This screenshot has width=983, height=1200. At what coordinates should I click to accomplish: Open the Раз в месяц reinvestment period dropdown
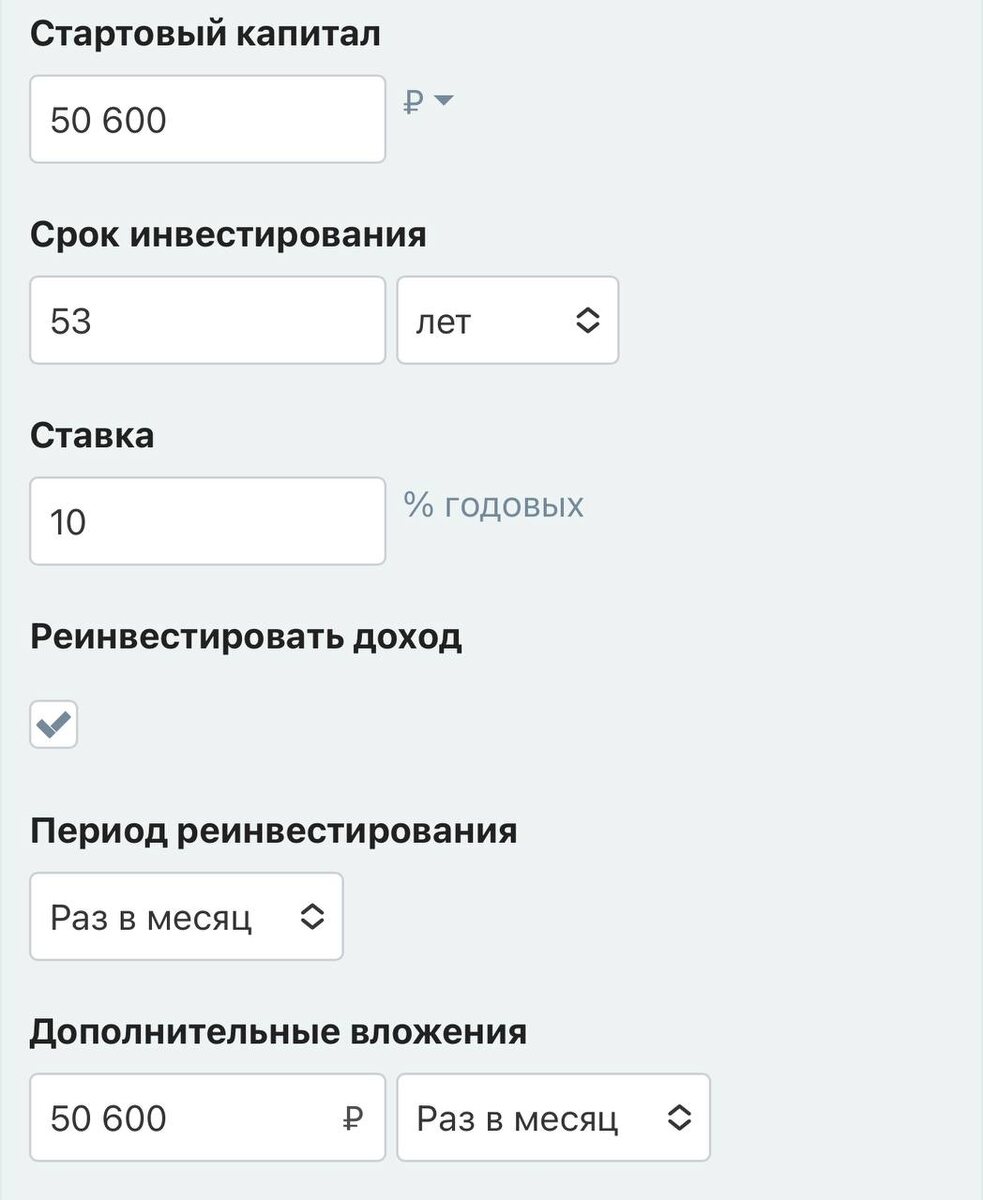(x=186, y=916)
